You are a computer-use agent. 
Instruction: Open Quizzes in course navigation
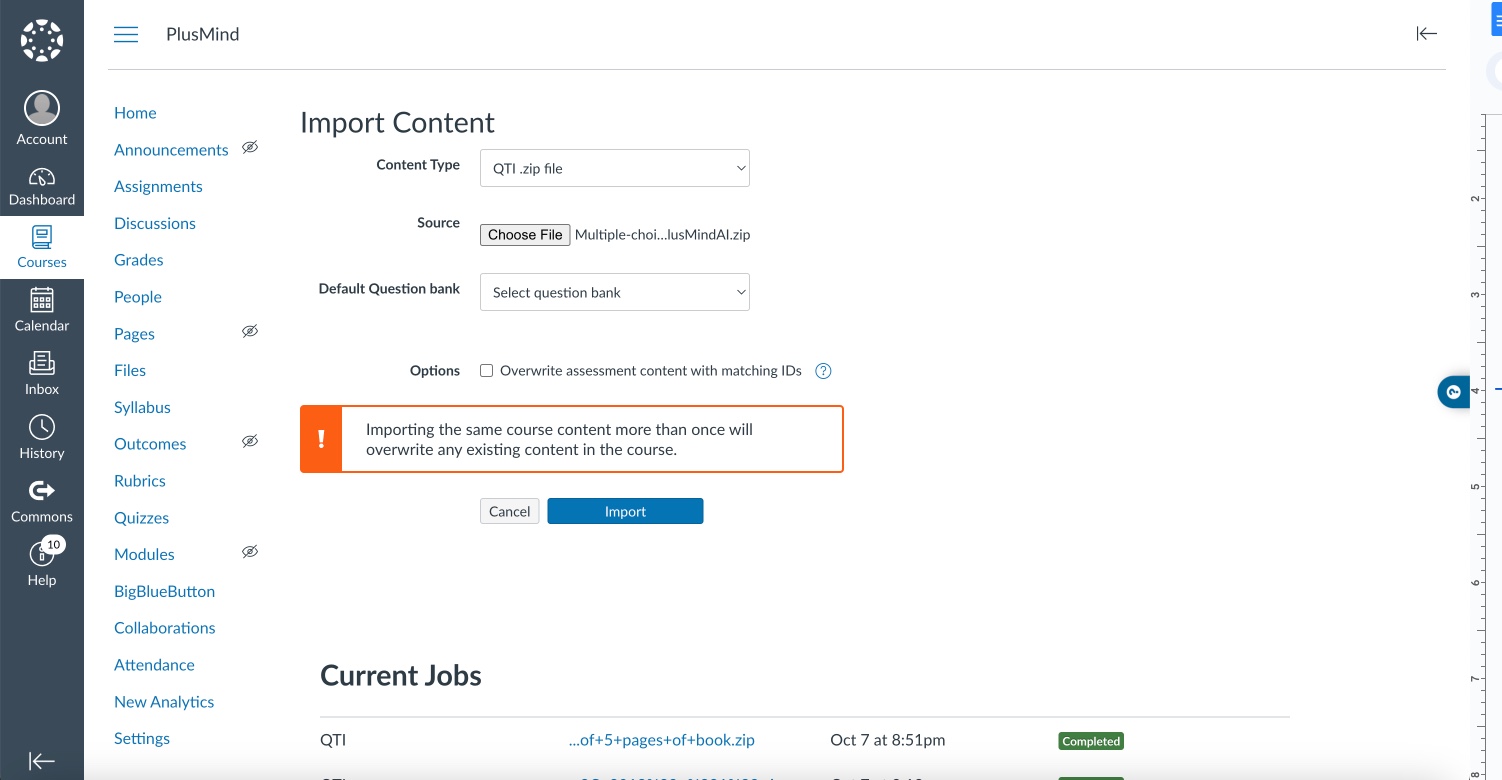coord(141,518)
